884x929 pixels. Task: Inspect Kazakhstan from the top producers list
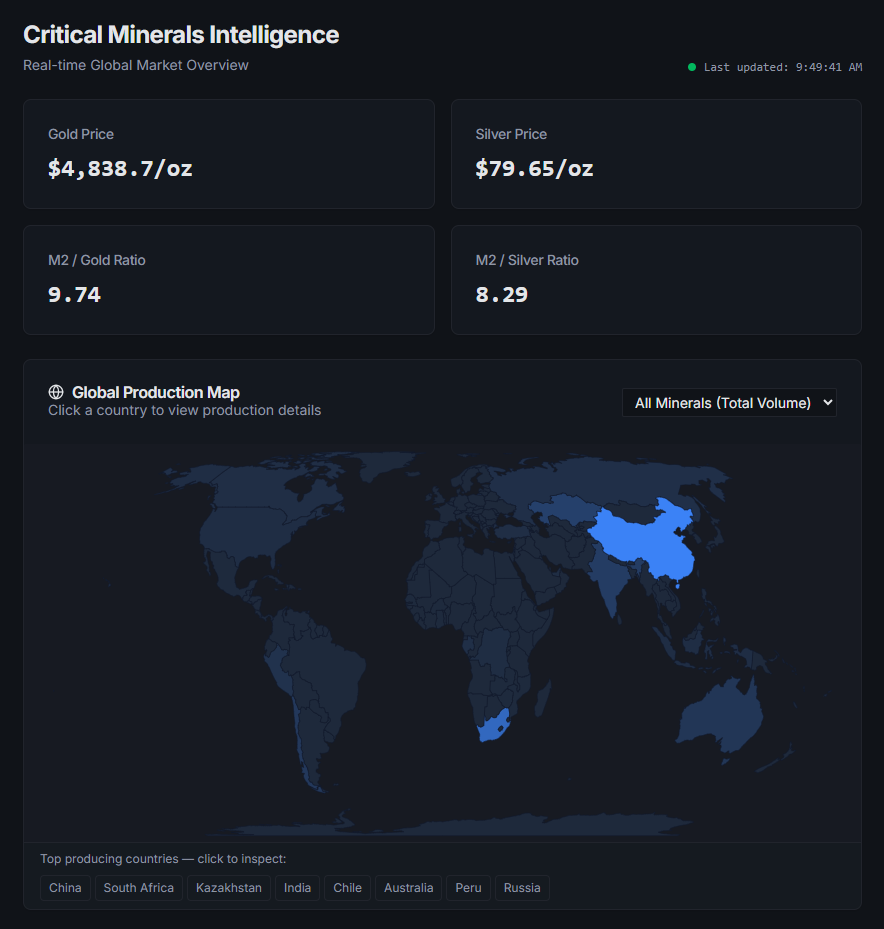(x=229, y=888)
